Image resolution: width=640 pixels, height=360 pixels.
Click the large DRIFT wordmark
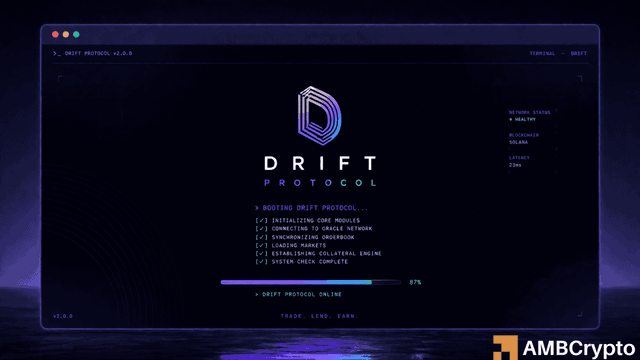point(320,163)
